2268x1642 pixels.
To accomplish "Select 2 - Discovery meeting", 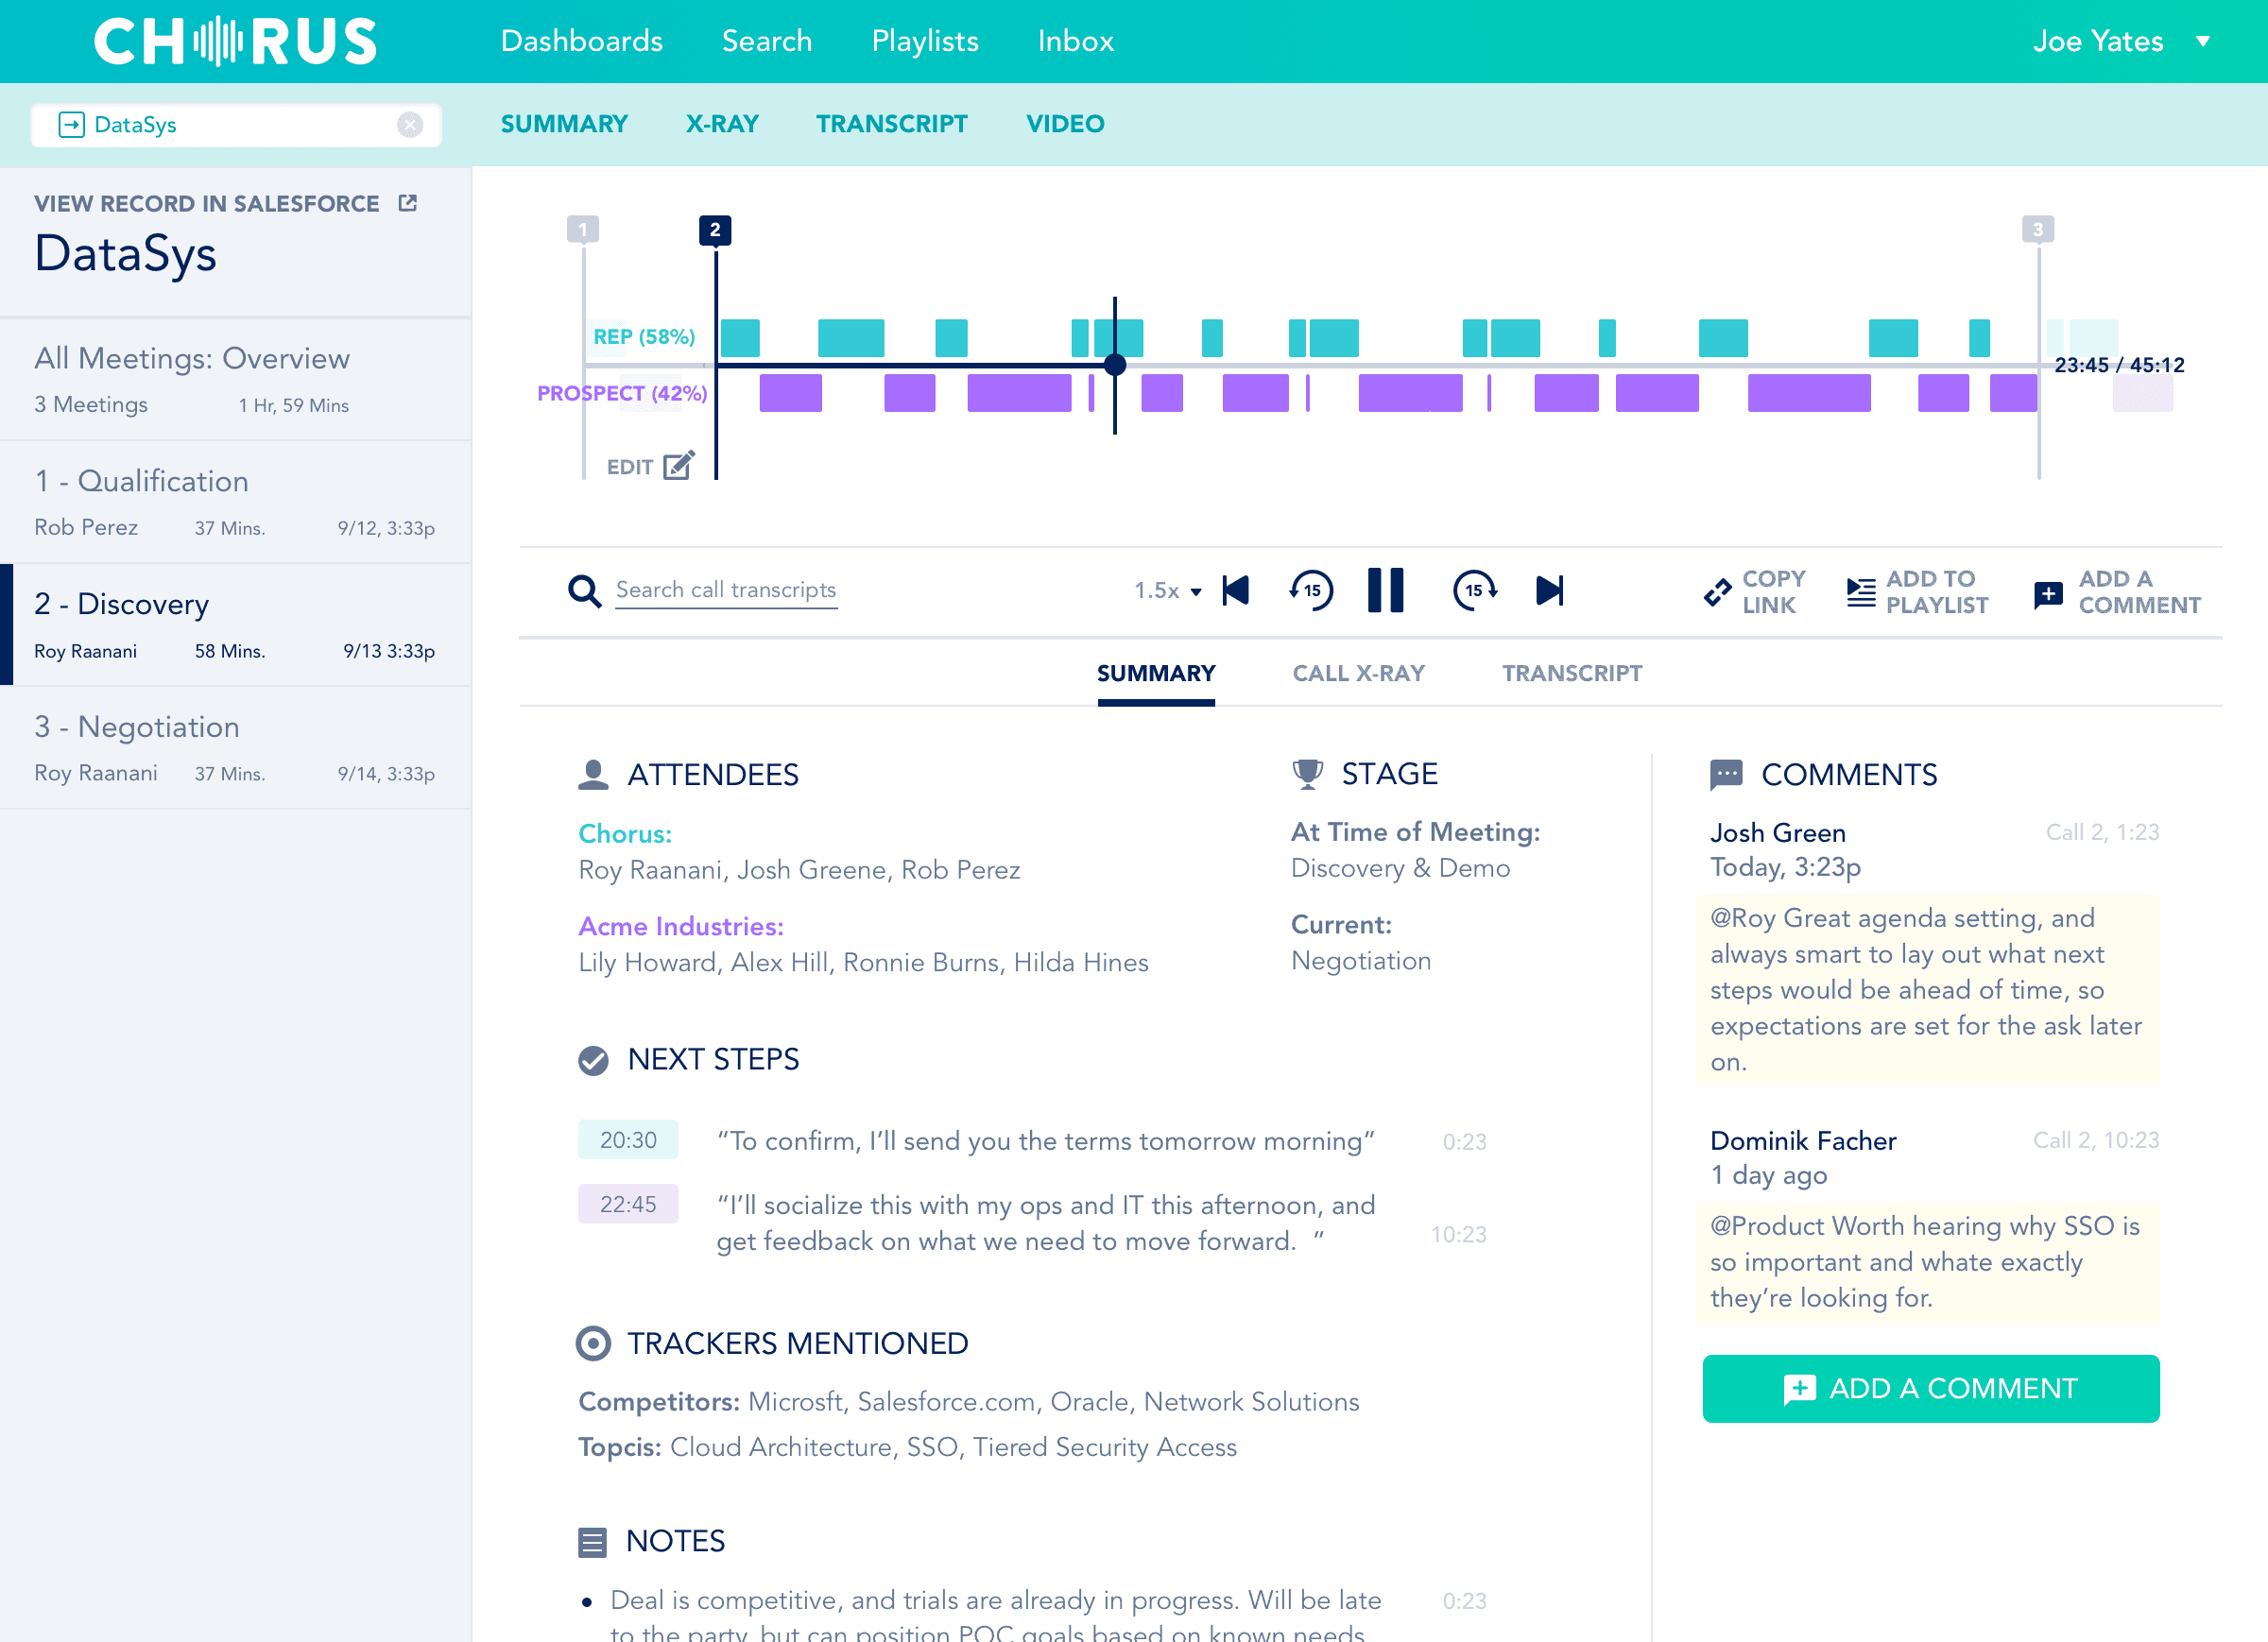I will coord(236,626).
